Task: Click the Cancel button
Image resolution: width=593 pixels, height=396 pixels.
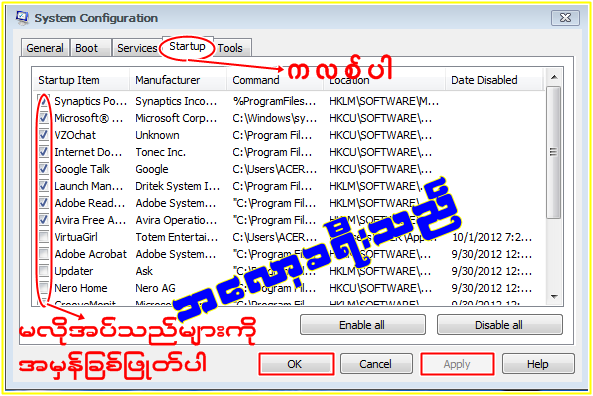Action: point(376,364)
